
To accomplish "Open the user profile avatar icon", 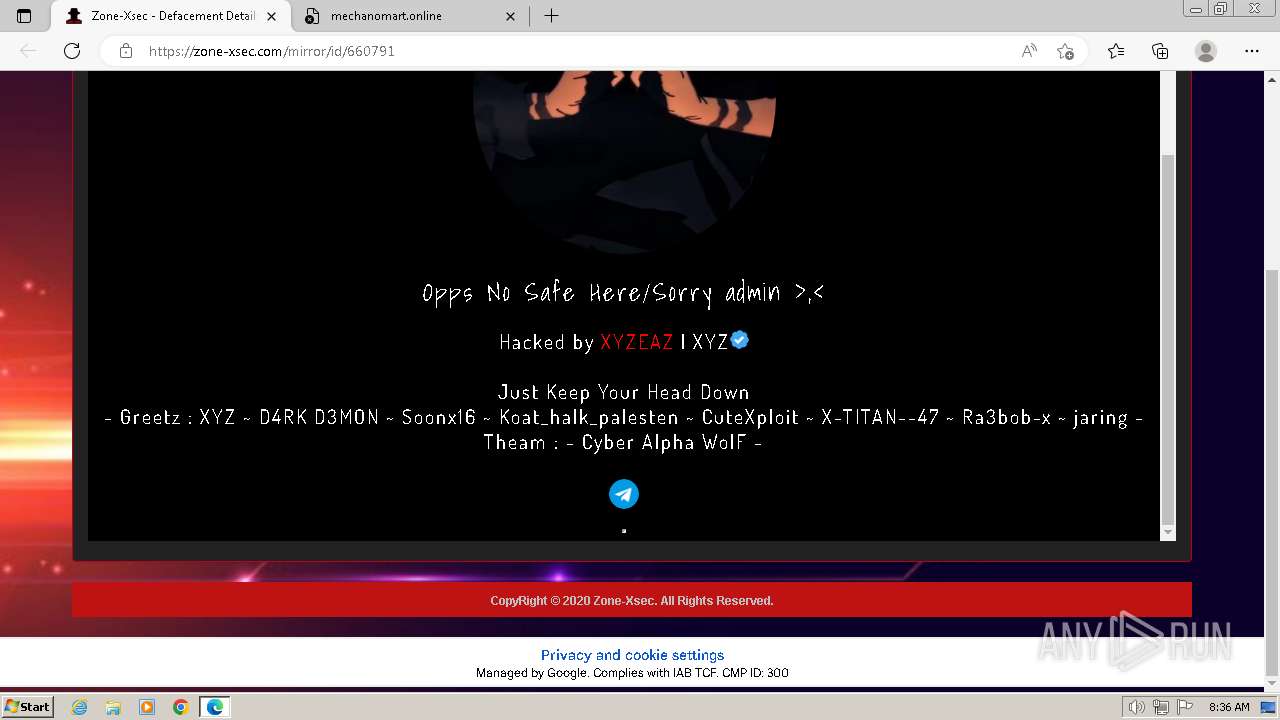I will coord(1206,51).
